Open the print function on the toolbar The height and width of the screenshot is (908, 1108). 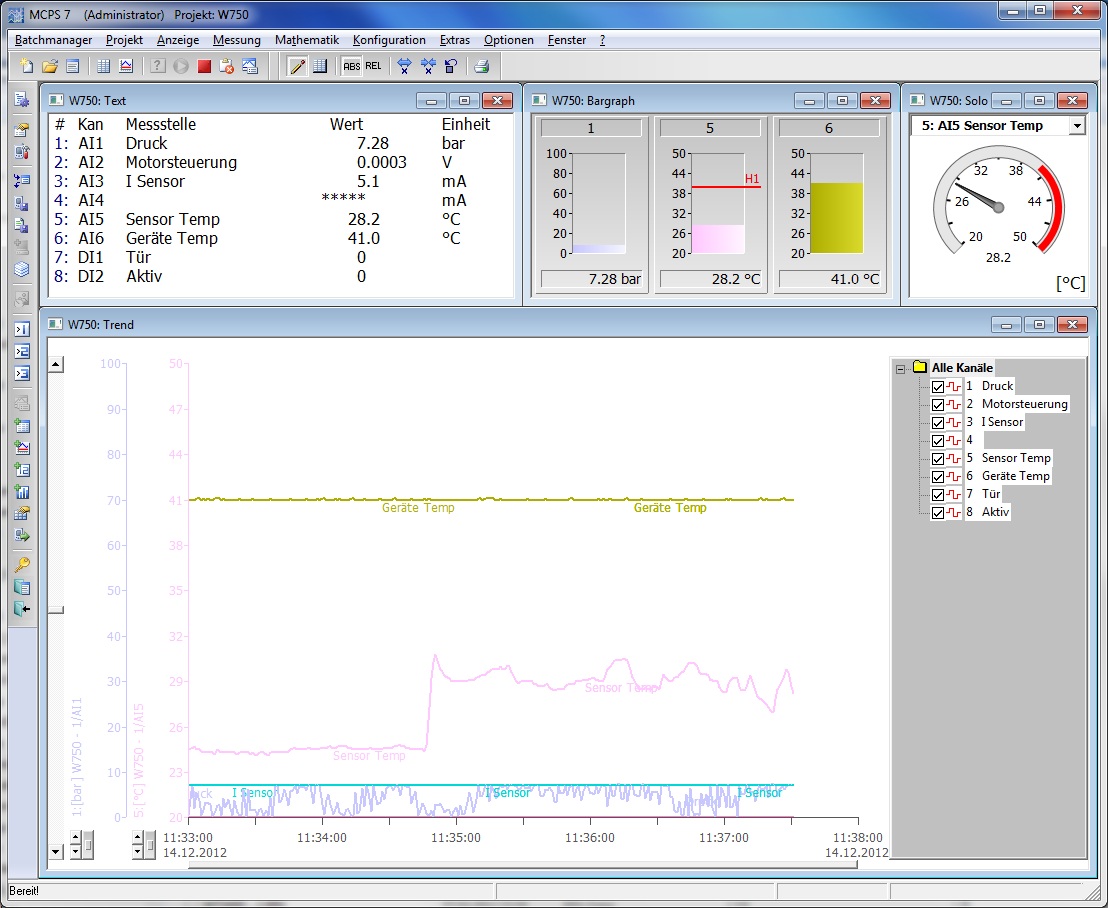[x=483, y=66]
